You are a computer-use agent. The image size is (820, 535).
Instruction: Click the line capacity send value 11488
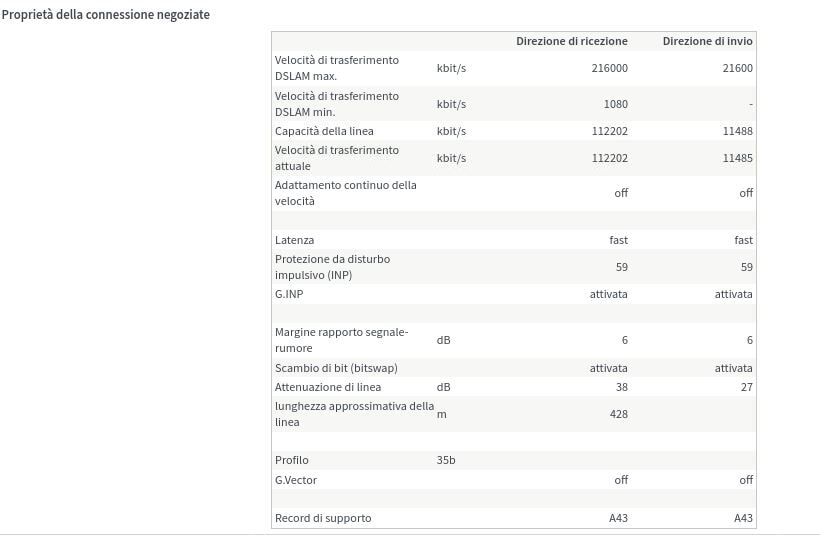tap(737, 131)
